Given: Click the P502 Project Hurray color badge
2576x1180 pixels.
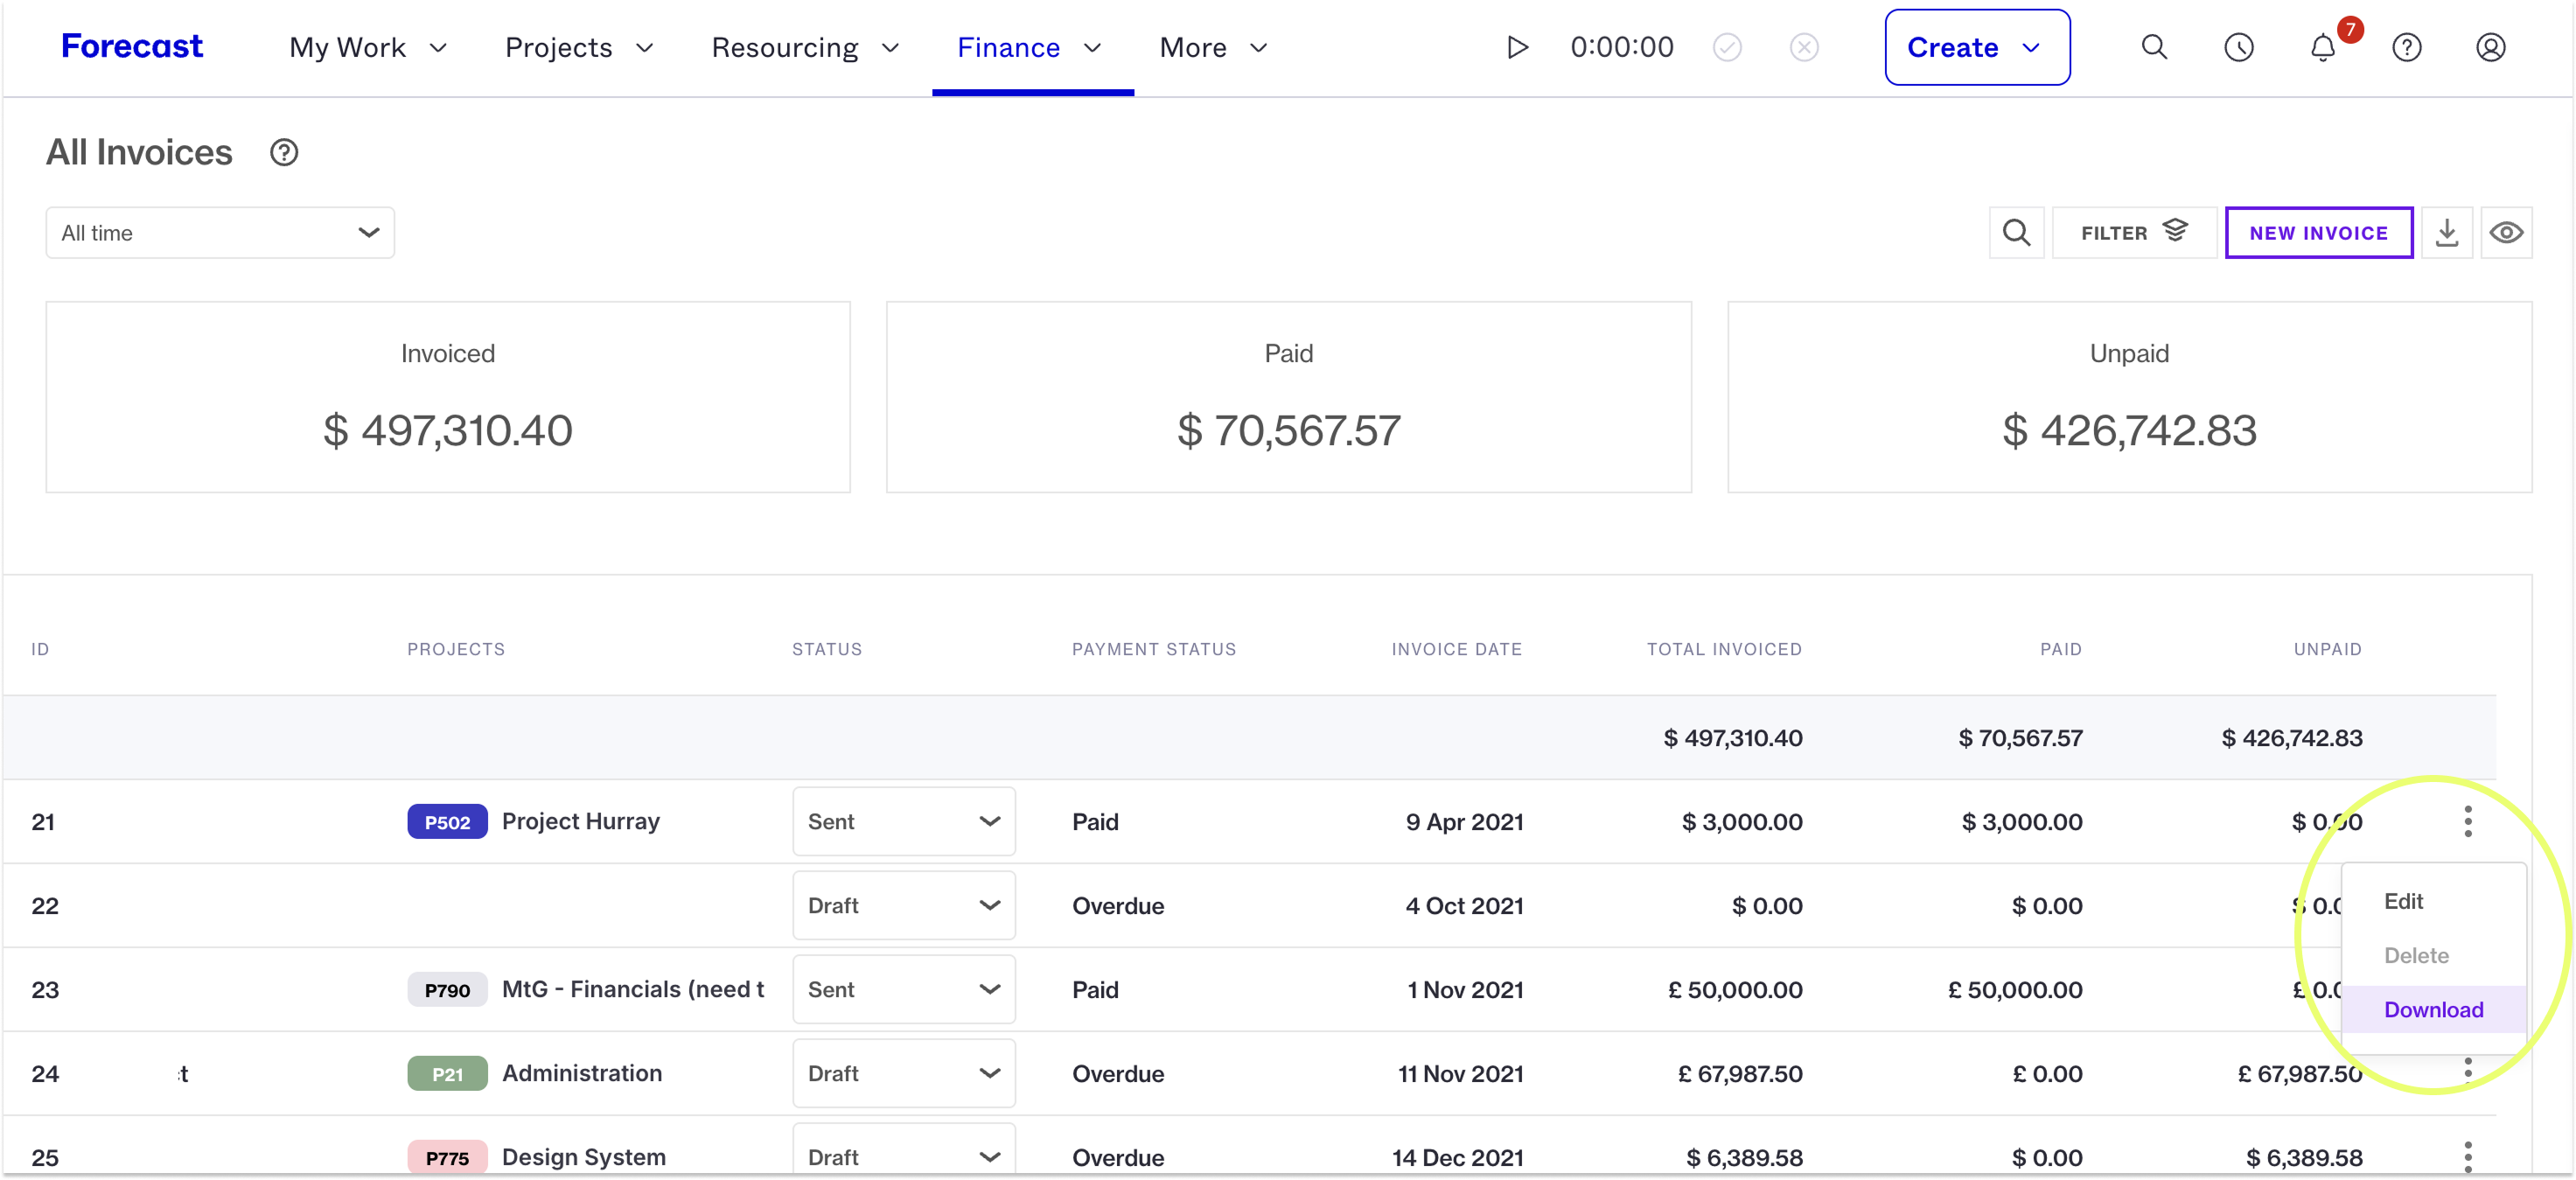Looking at the screenshot, I should pos(447,821).
